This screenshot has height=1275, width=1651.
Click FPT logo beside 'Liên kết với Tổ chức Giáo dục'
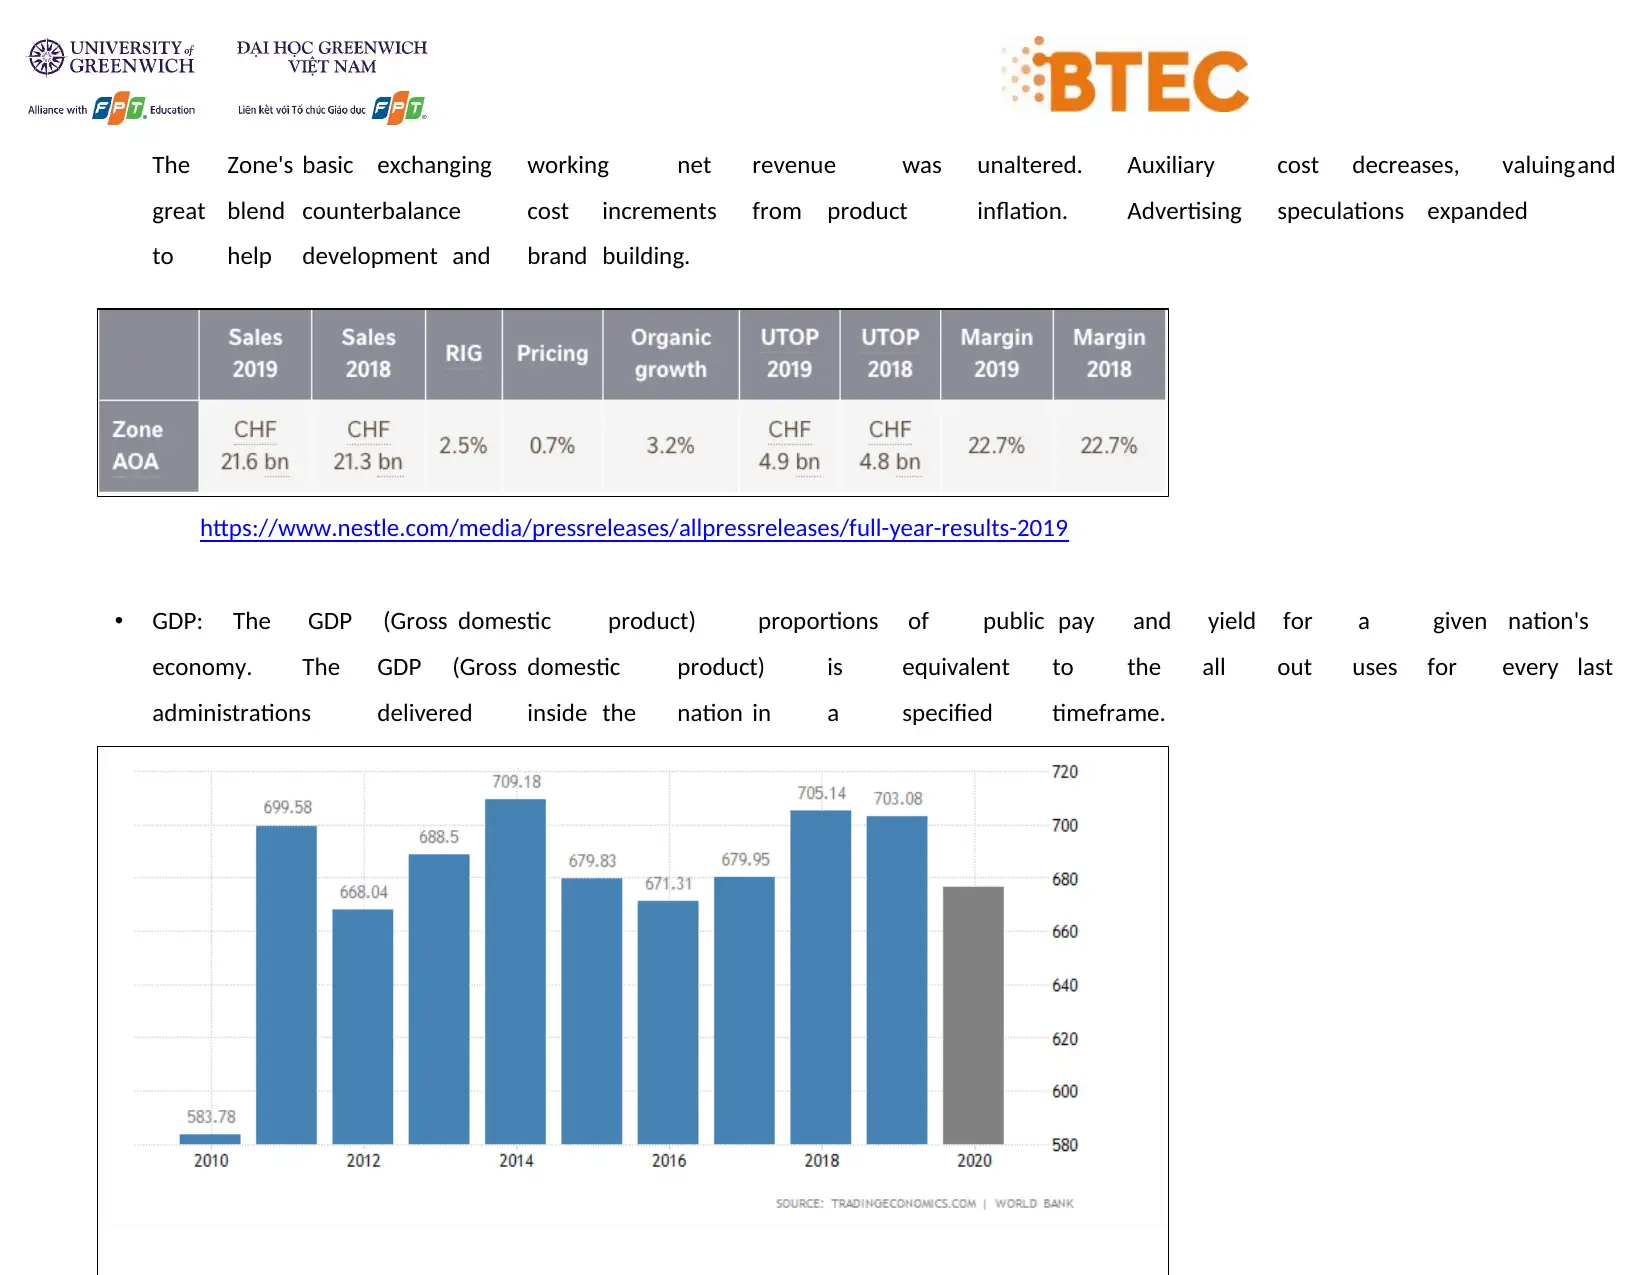click(x=400, y=108)
